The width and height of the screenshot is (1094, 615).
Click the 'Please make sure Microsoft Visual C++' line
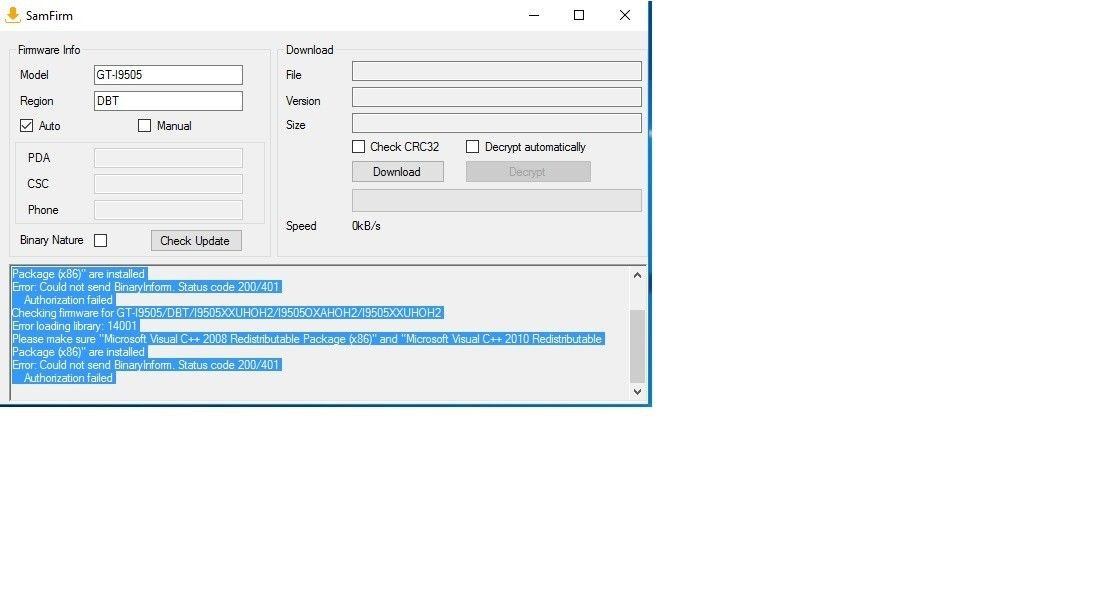point(308,339)
